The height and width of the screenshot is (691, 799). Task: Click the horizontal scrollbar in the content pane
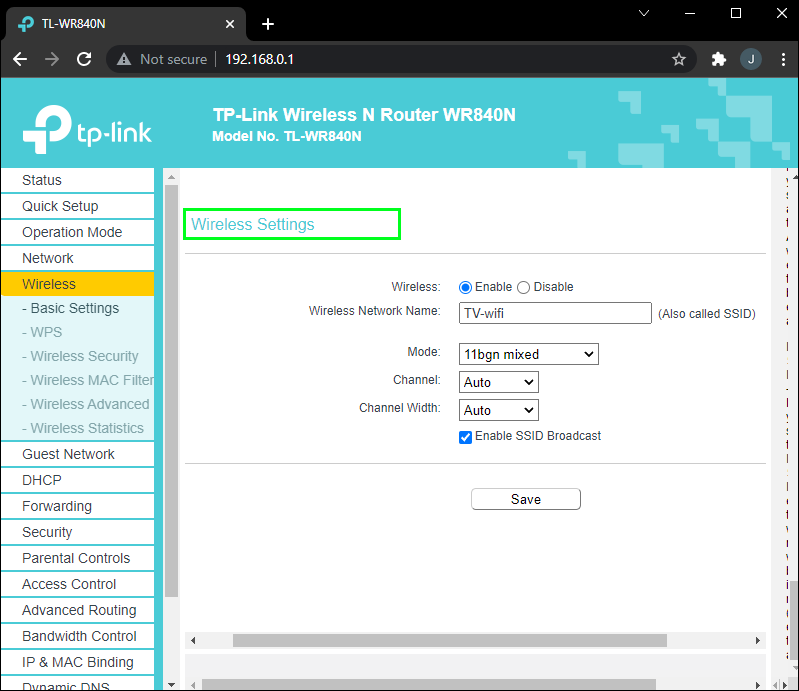click(x=449, y=640)
